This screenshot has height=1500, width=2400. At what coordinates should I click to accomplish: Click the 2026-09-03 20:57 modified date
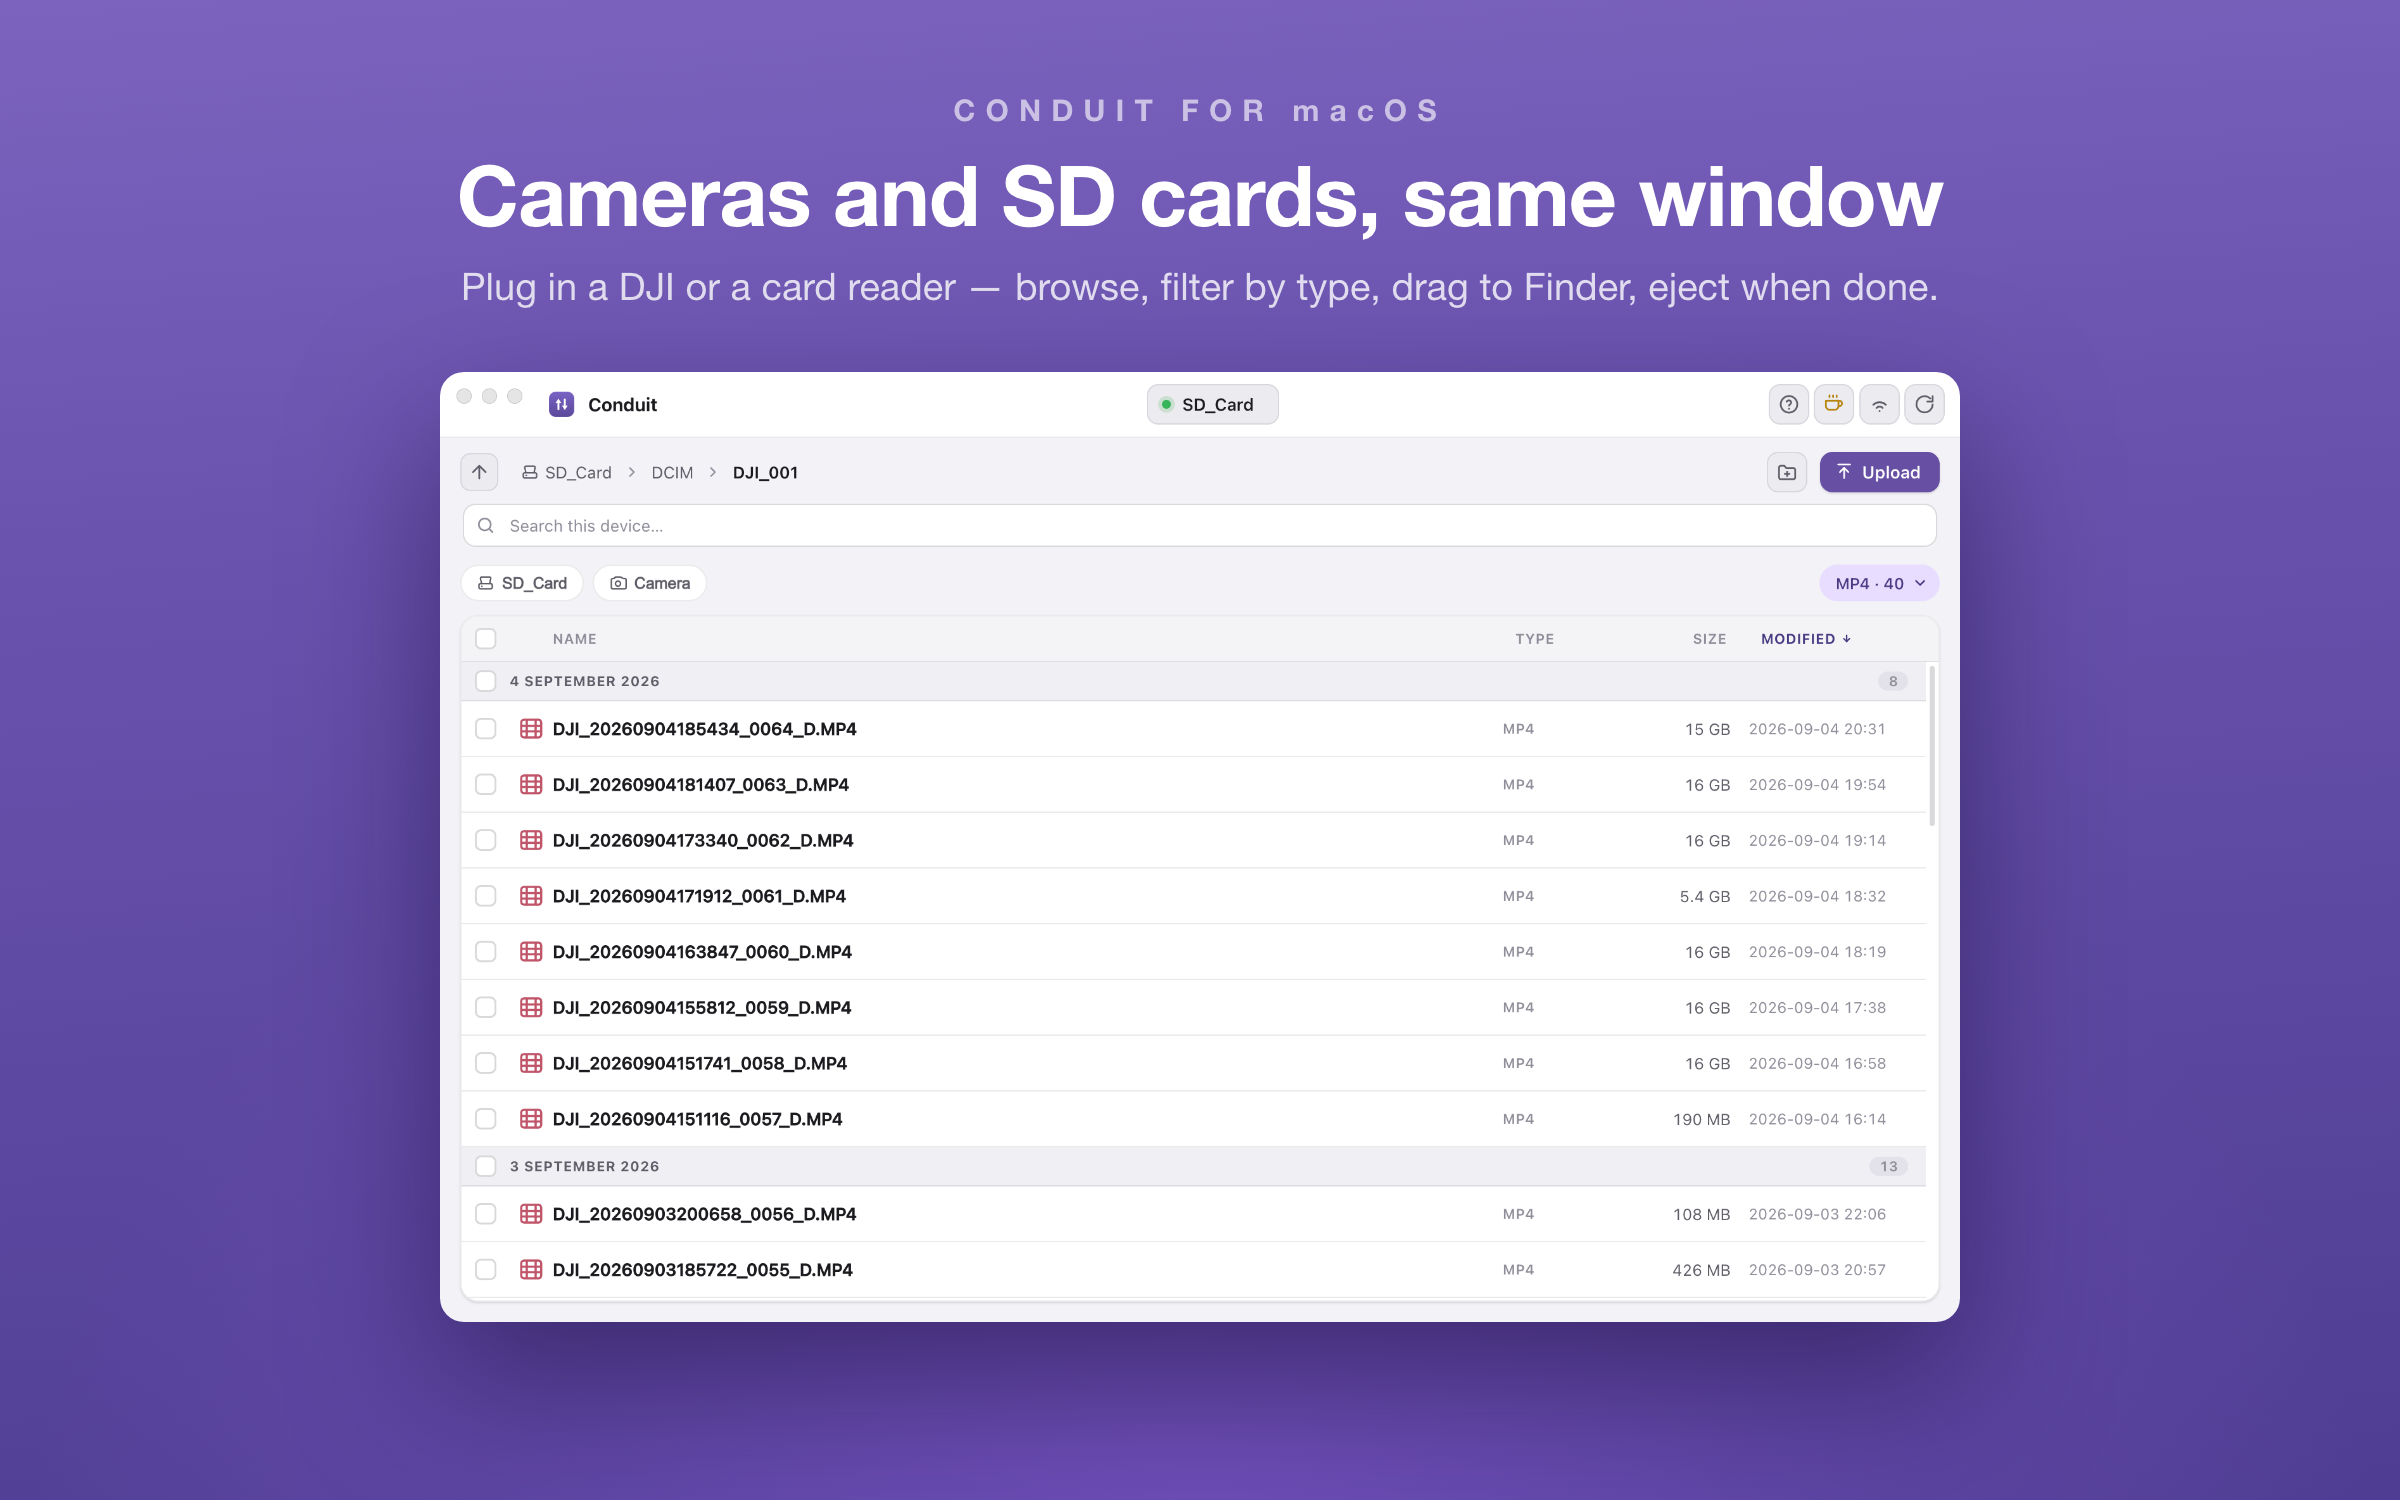pos(1817,1270)
